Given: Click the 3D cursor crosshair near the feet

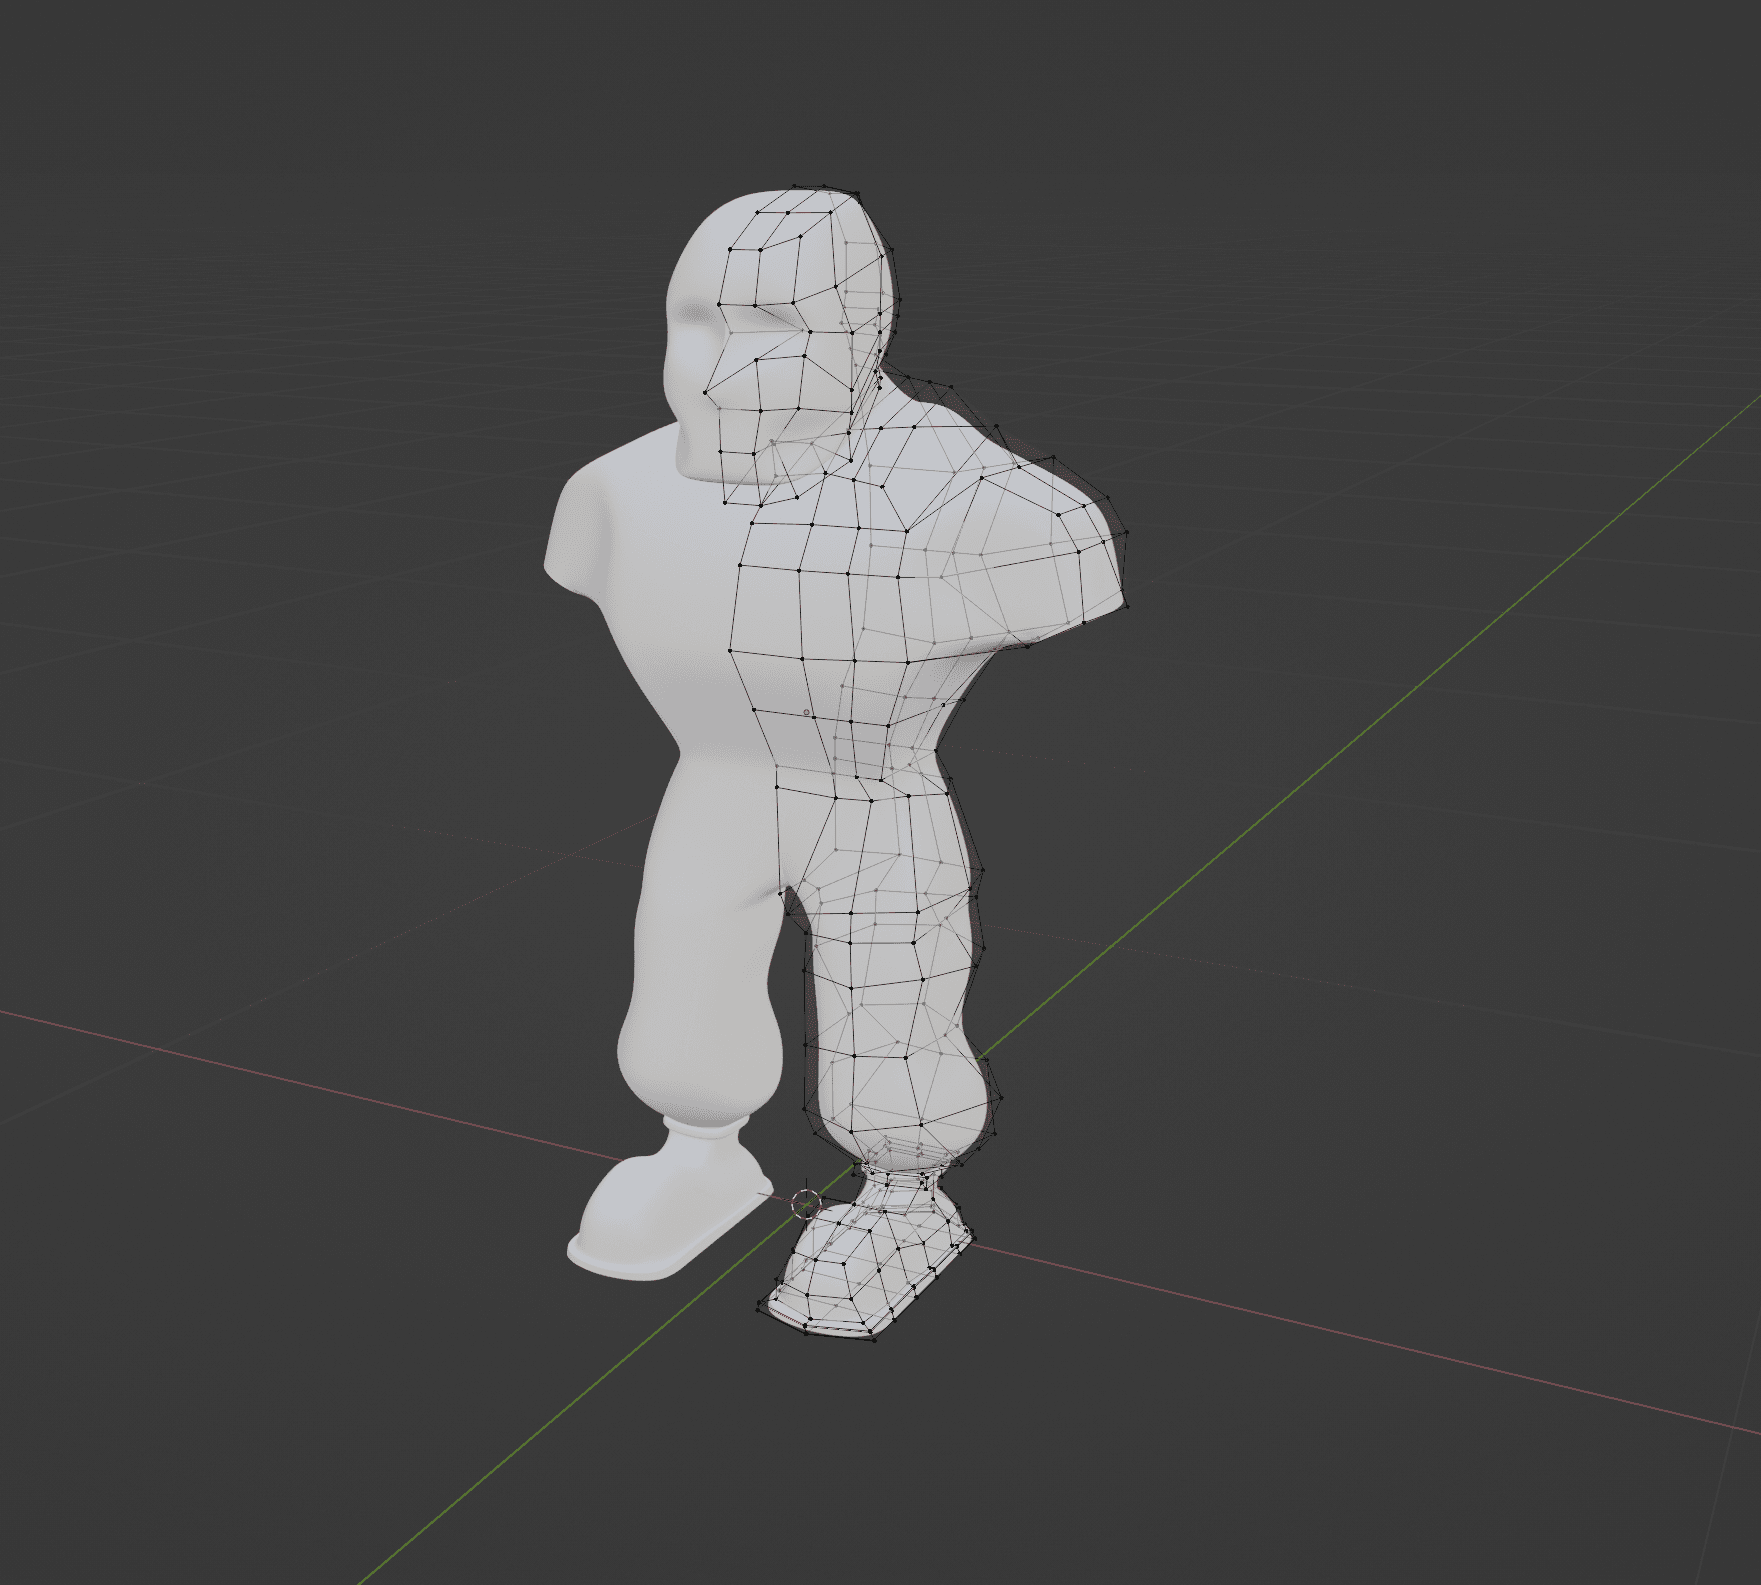Looking at the screenshot, I should click(806, 1204).
